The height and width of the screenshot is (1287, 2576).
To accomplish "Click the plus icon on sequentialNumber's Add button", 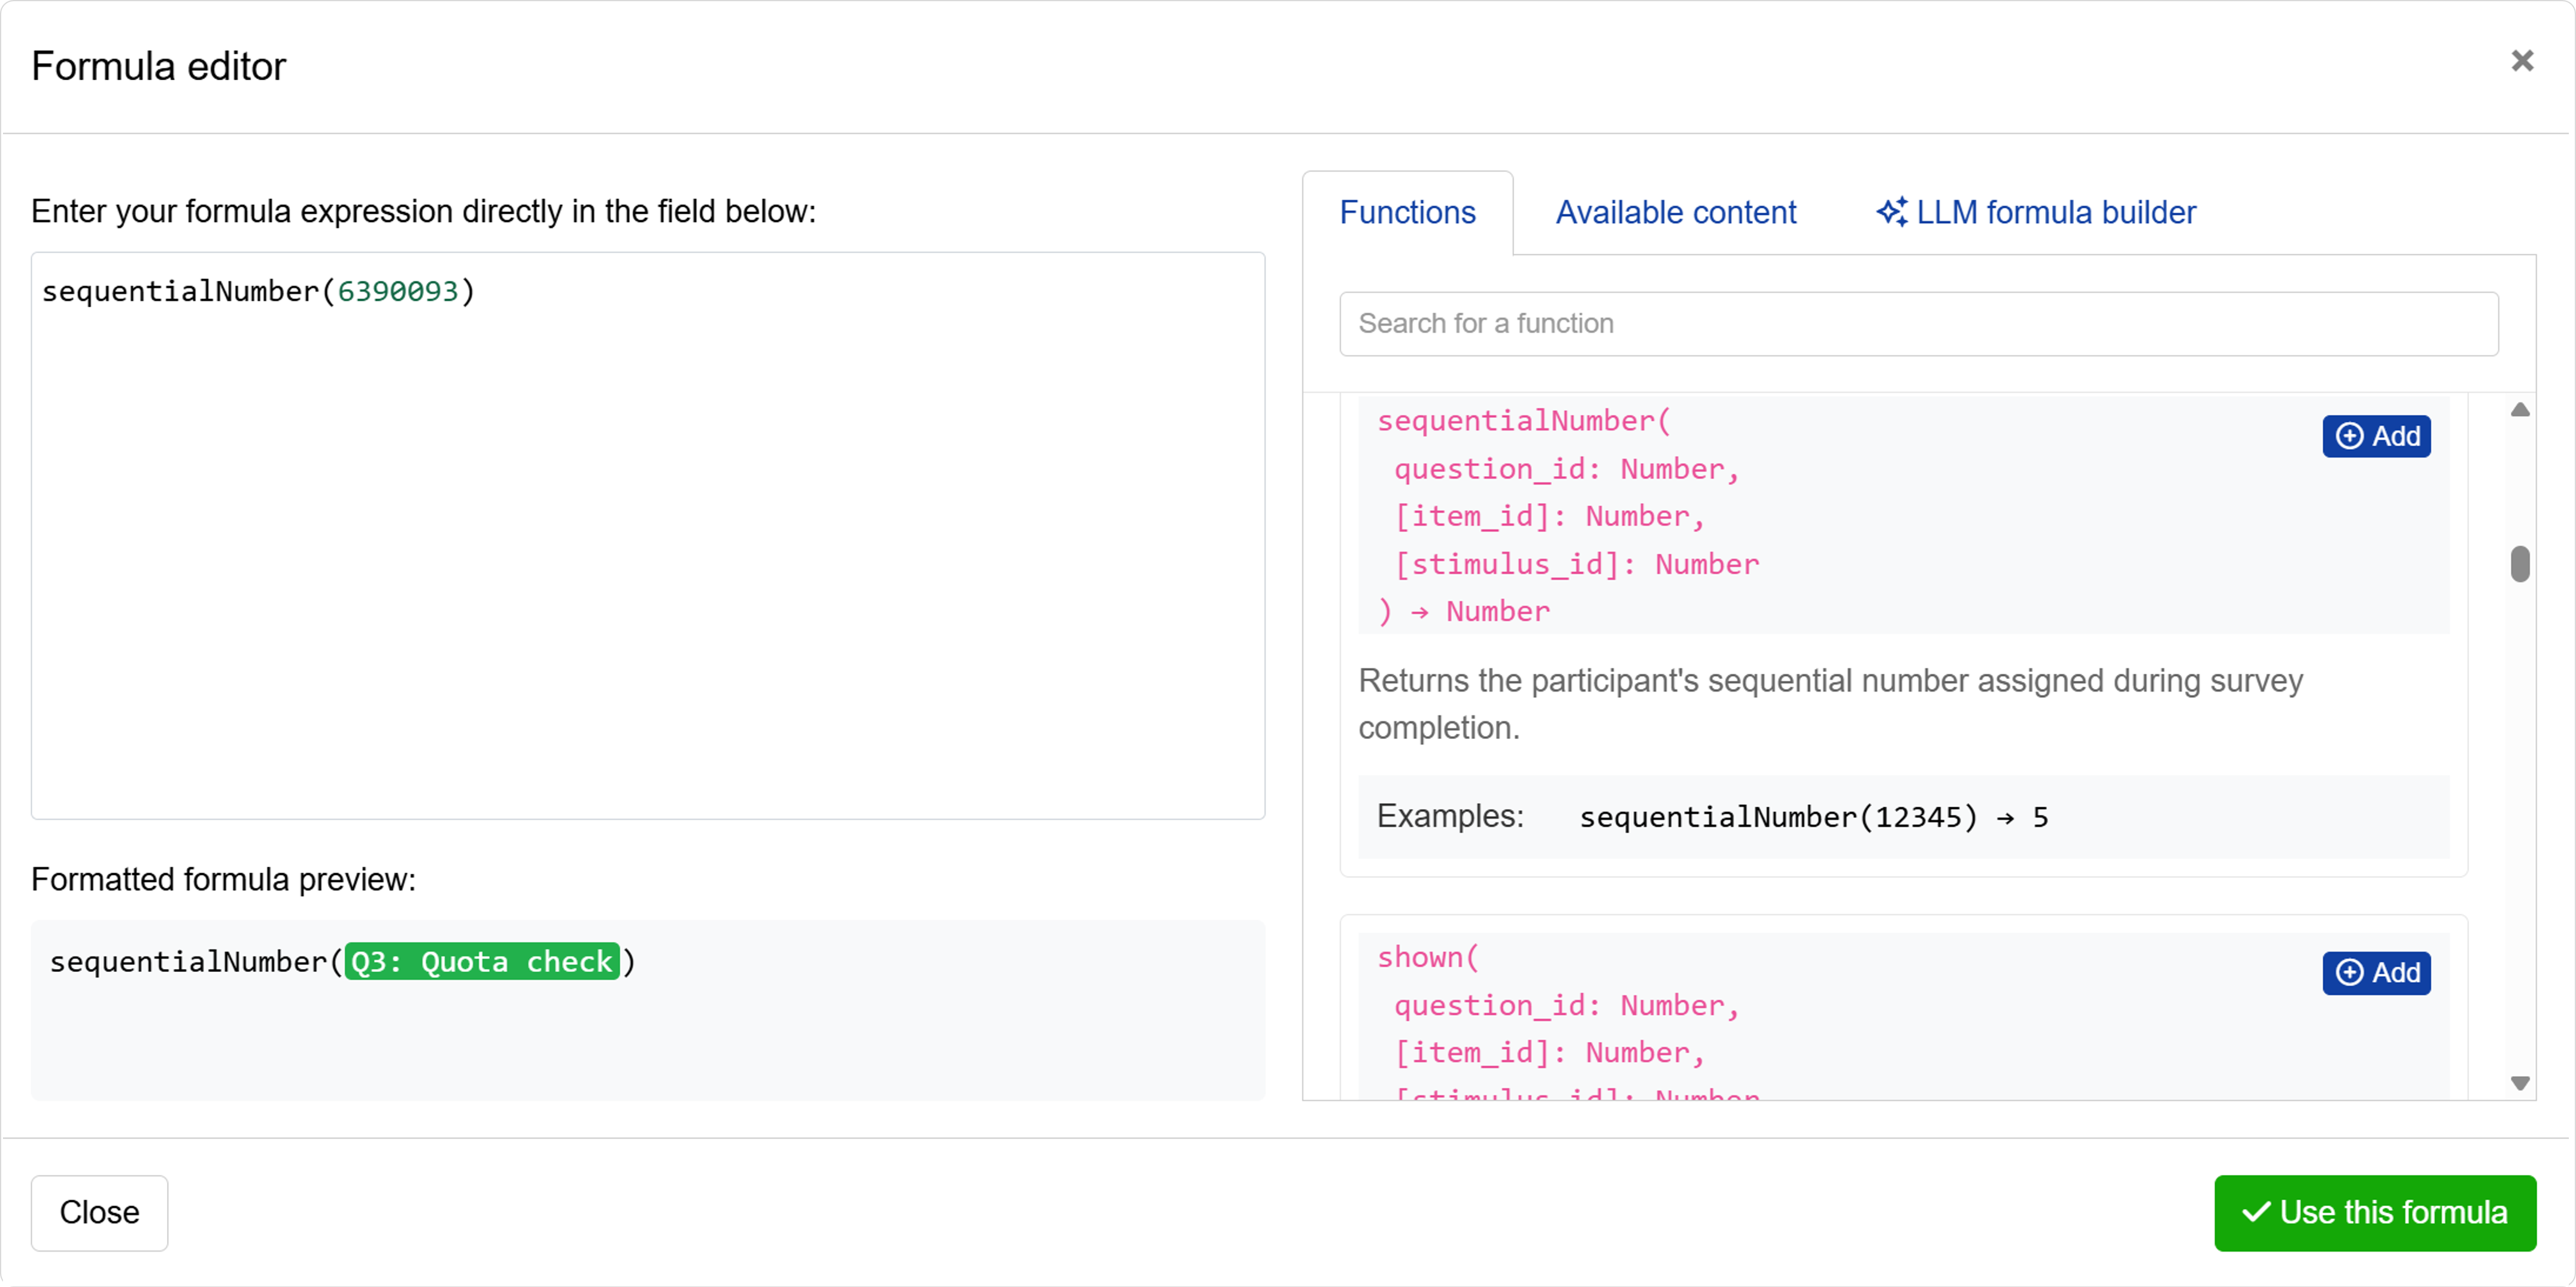I will click(2351, 436).
